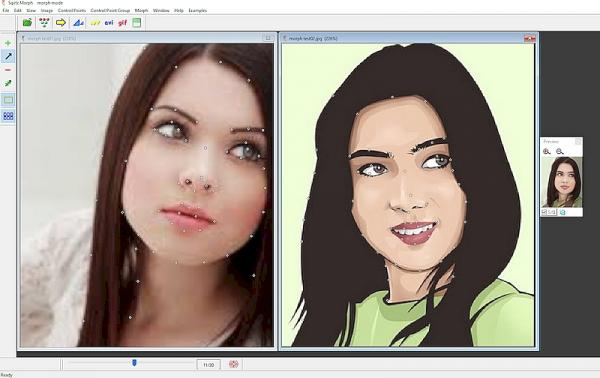Screen dimensions: 600x378
Task: Select the green plus add-point tool
Action: 8,43
